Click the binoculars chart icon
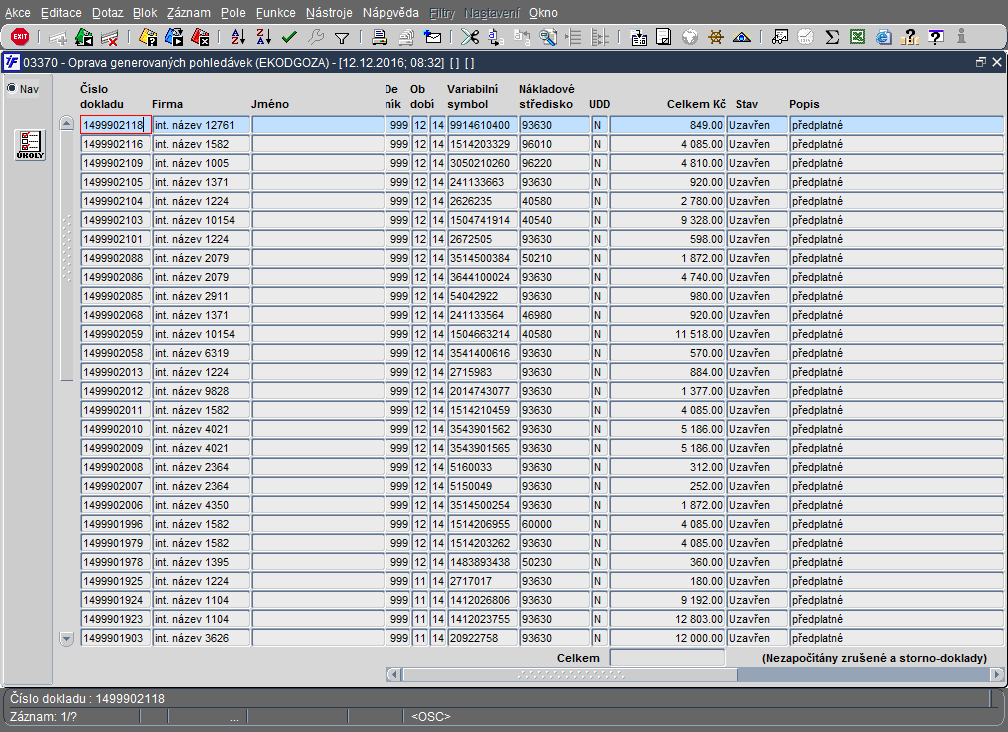Image resolution: width=1008 pixels, height=732 pixels. click(780, 37)
